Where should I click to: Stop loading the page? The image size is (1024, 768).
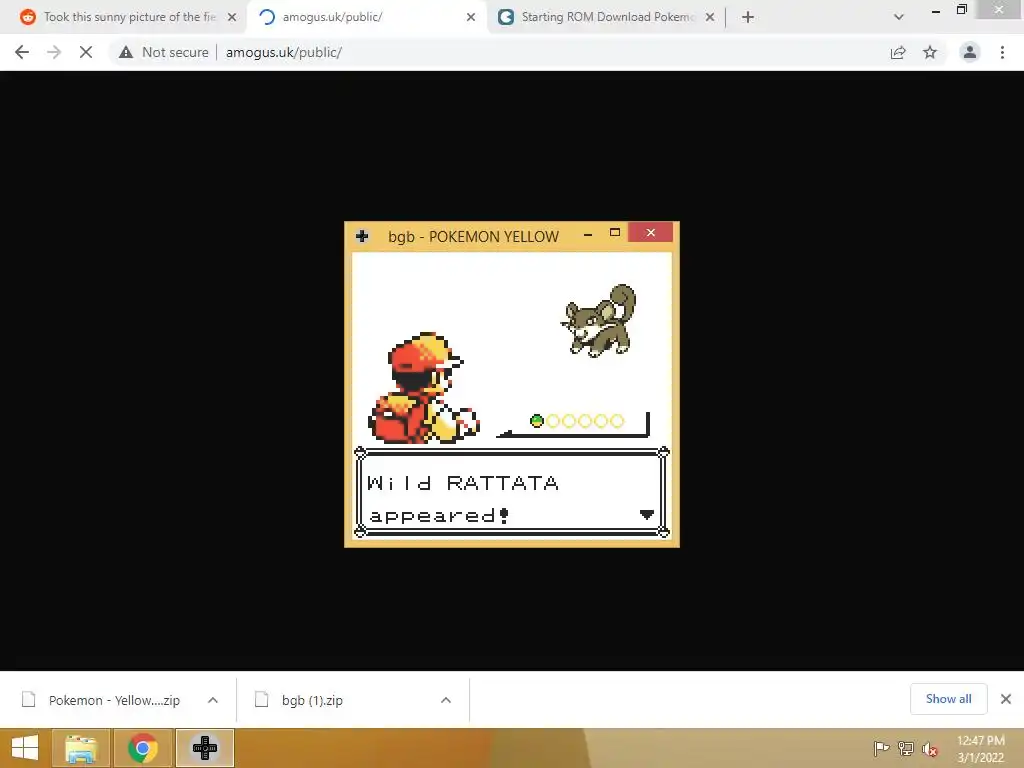tap(86, 52)
